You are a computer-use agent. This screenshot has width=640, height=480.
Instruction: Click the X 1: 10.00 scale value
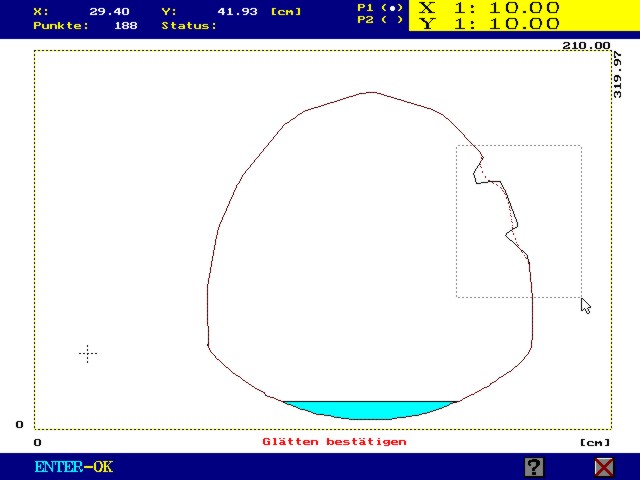coord(490,8)
